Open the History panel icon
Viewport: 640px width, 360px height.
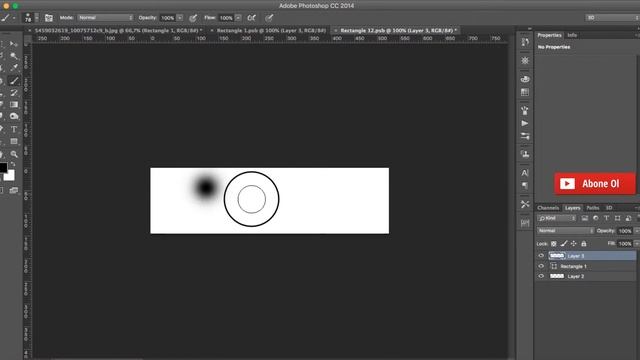[x=525, y=42]
